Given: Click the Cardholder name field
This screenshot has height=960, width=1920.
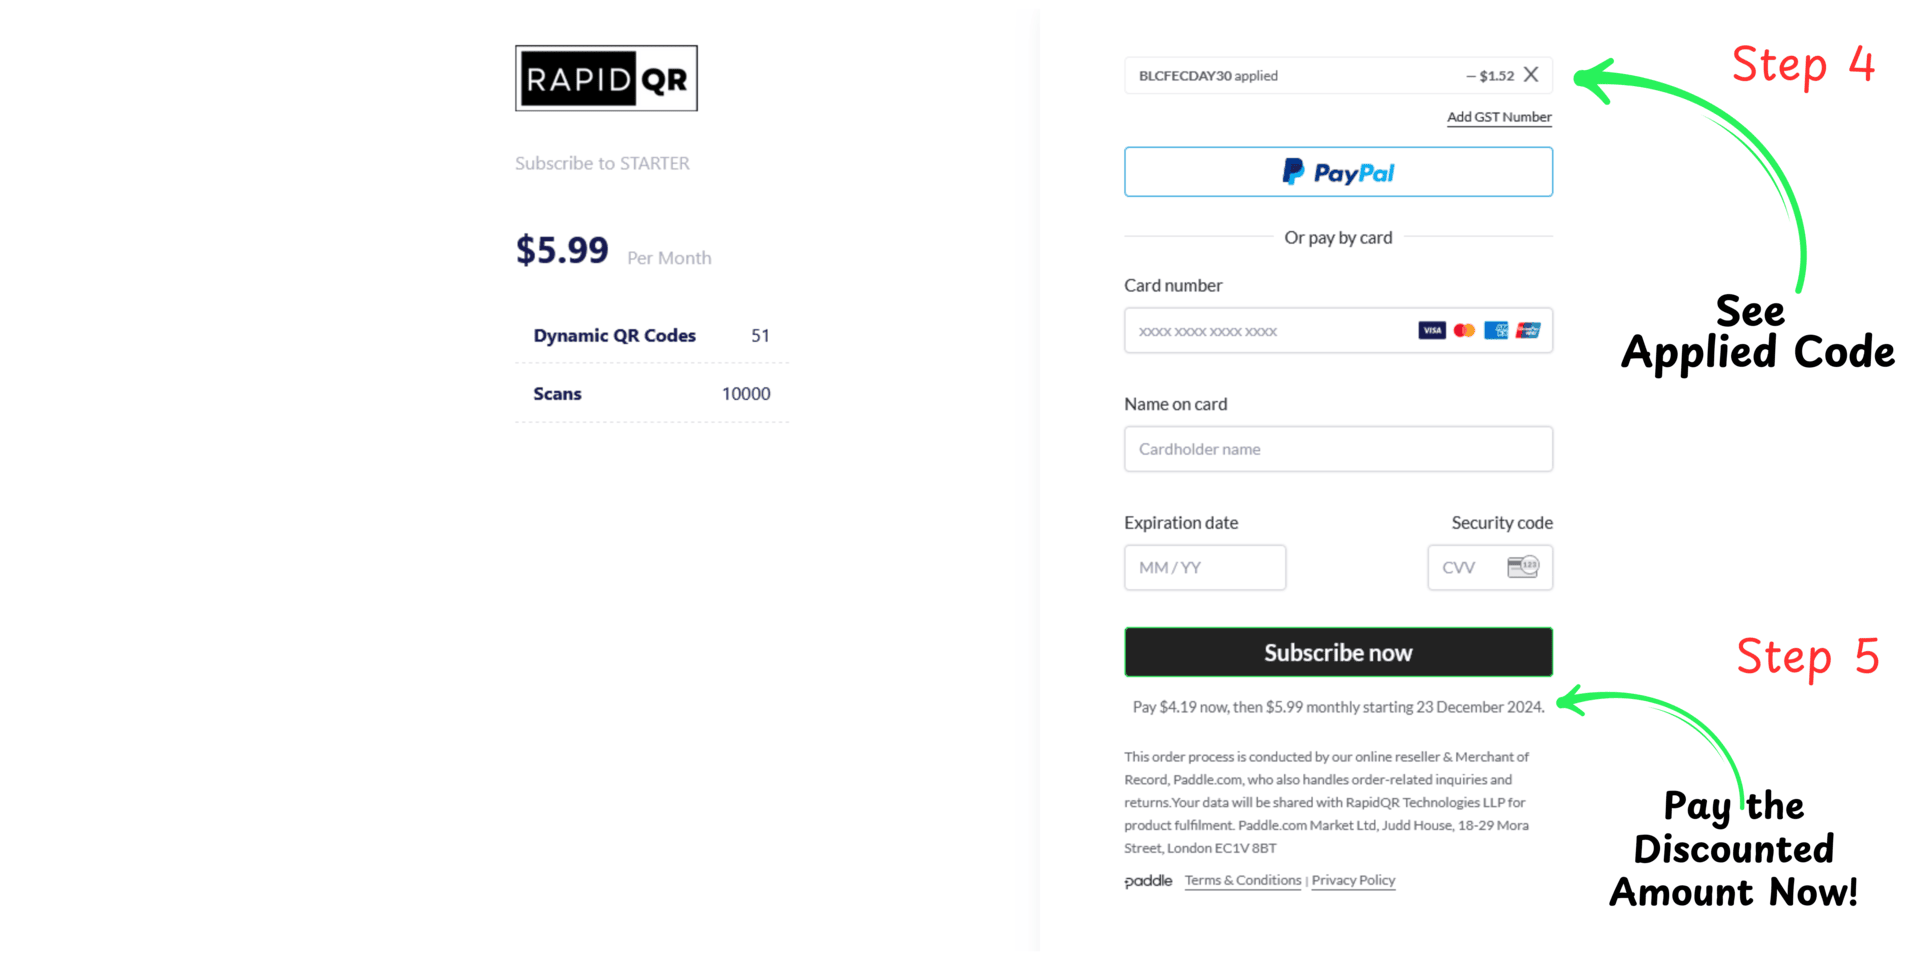Looking at the screenshot, I should click(1338, 449).
